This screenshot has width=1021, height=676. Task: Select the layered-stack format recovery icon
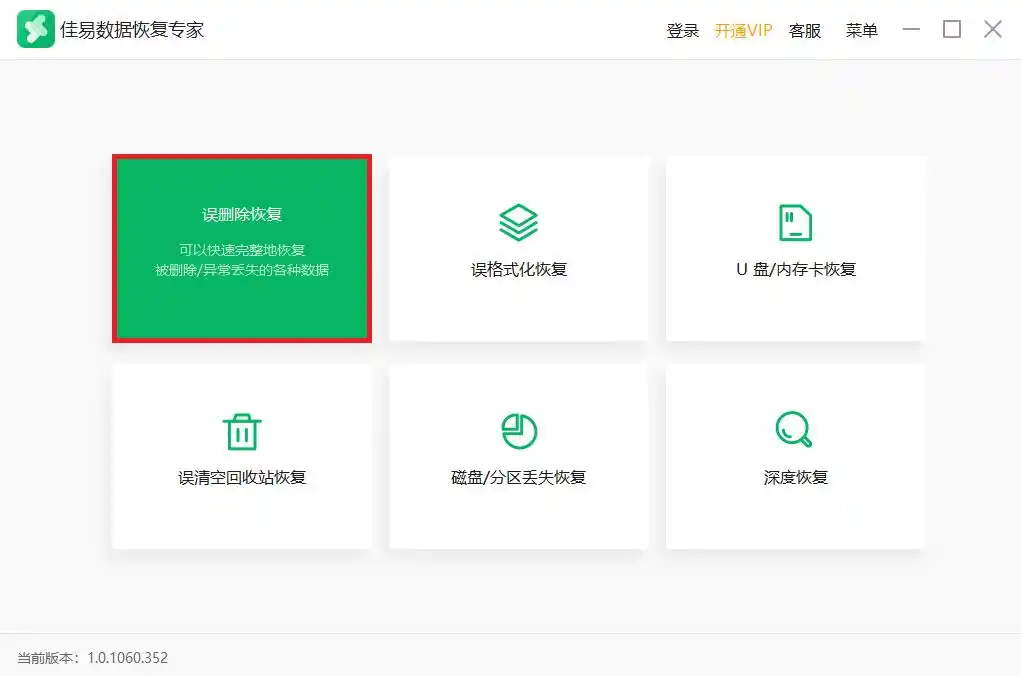[x=518, y=222]
